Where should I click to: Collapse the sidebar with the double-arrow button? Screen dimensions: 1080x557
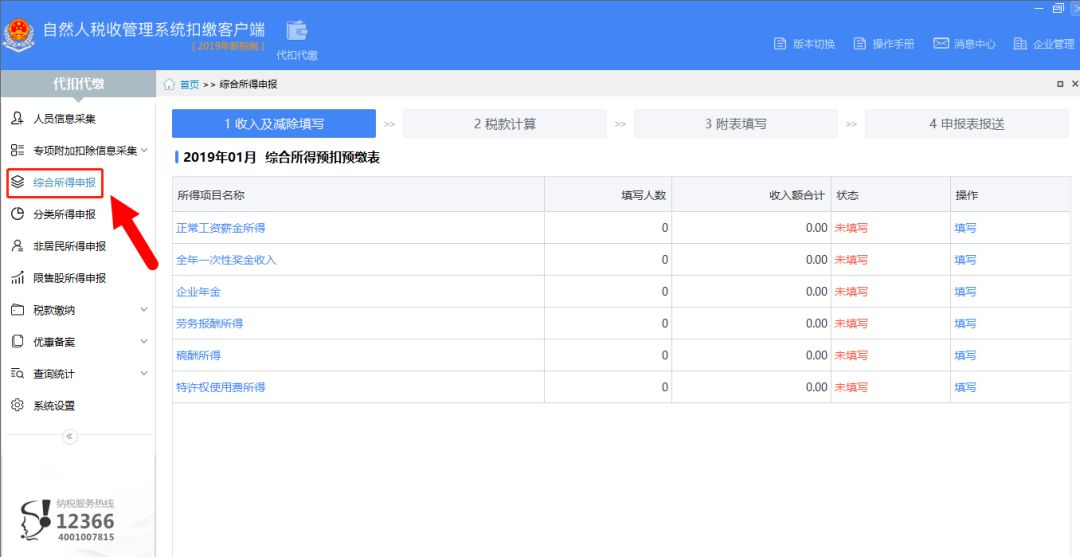click(x=70, y=436)
